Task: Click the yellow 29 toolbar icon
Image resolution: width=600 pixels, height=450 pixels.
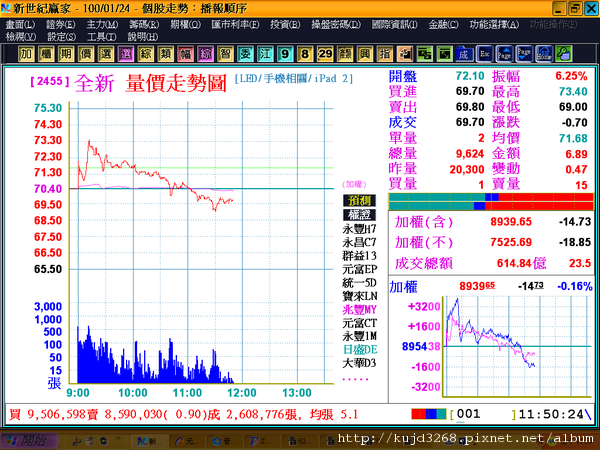Action: pyautogui.click(x=324, y=54)
